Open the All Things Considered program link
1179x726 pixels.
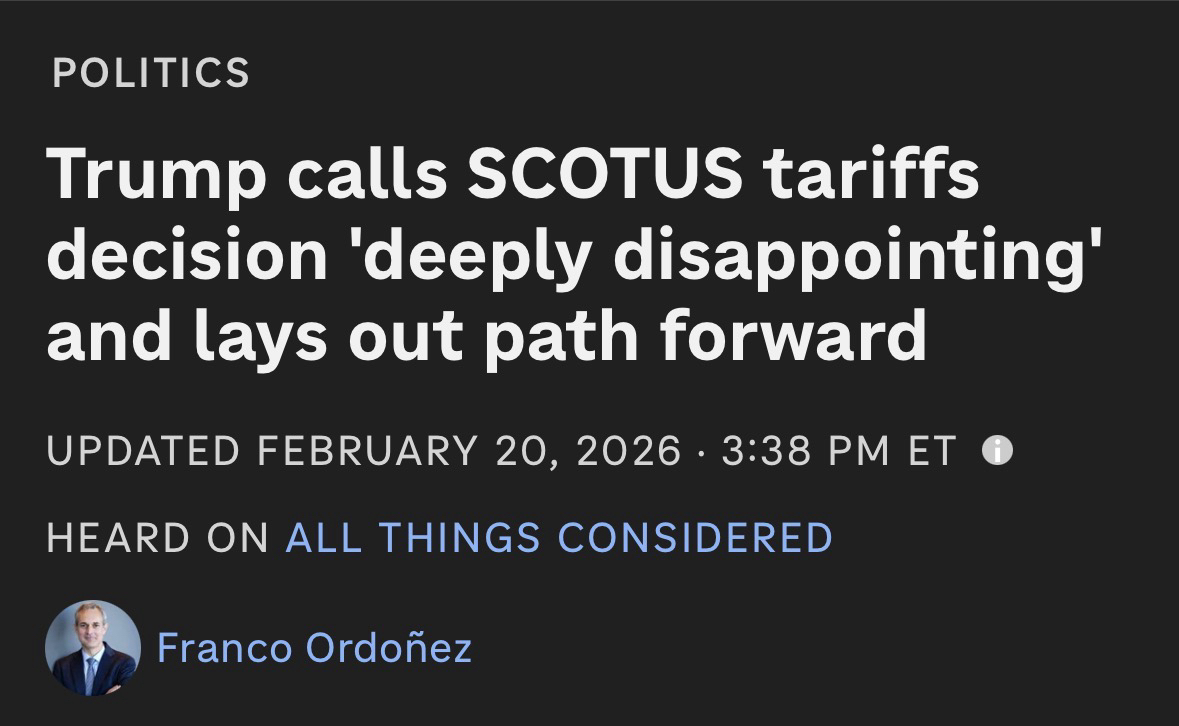coord(558,537)
